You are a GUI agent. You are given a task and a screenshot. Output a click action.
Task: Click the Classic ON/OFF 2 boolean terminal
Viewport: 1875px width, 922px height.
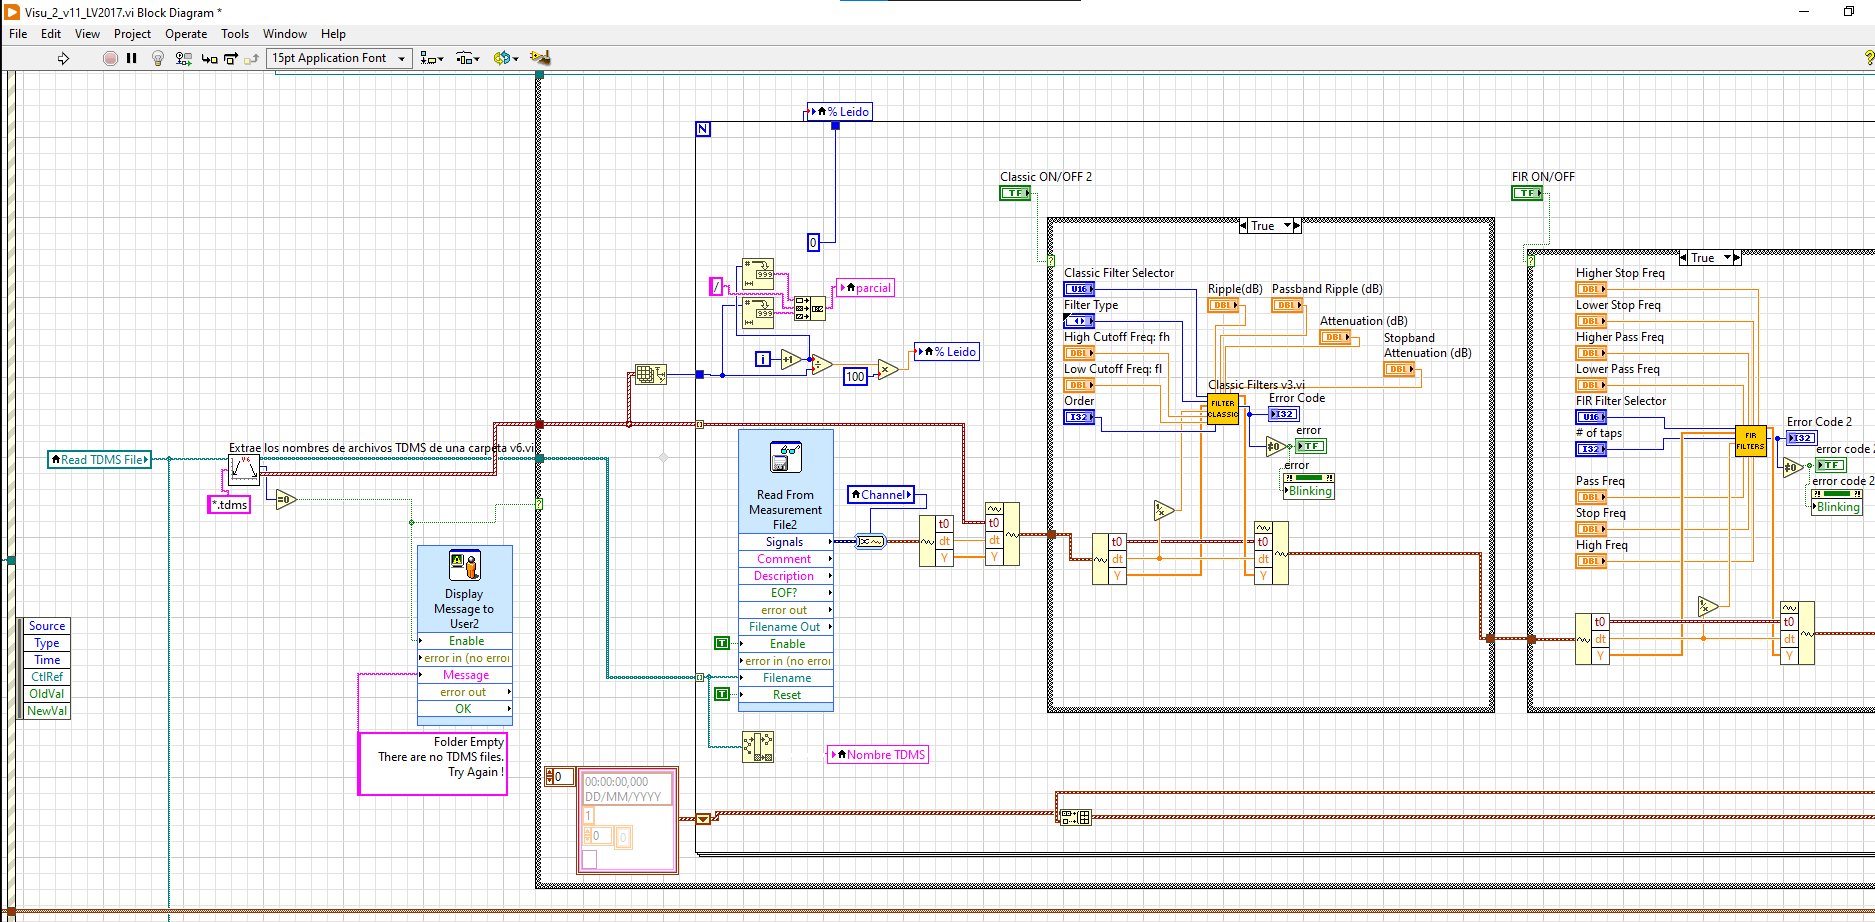[1014, 193]
